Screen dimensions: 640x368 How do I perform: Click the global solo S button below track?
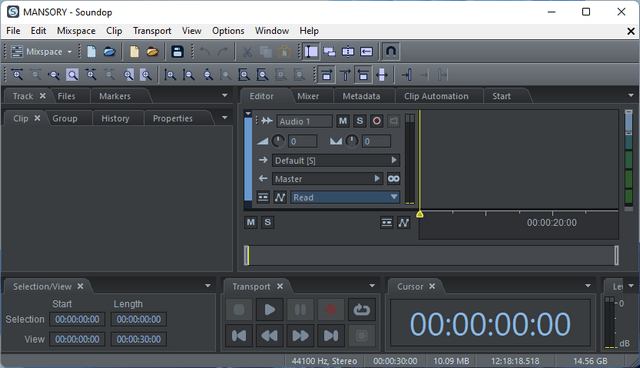coord(267,222)
